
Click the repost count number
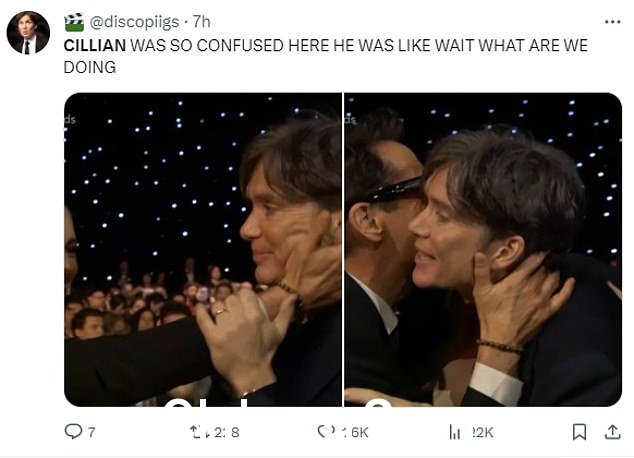[227, 432]
